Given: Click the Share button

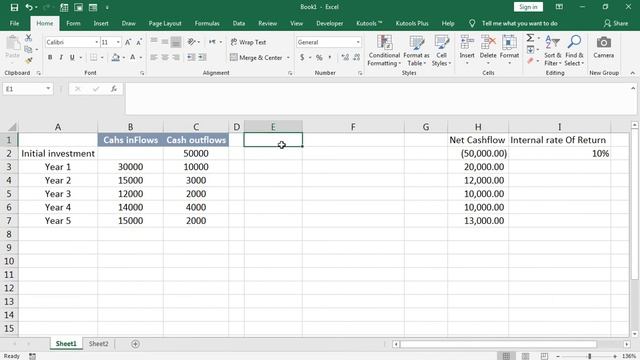Looking at the screenshot, I should [616, 24].
